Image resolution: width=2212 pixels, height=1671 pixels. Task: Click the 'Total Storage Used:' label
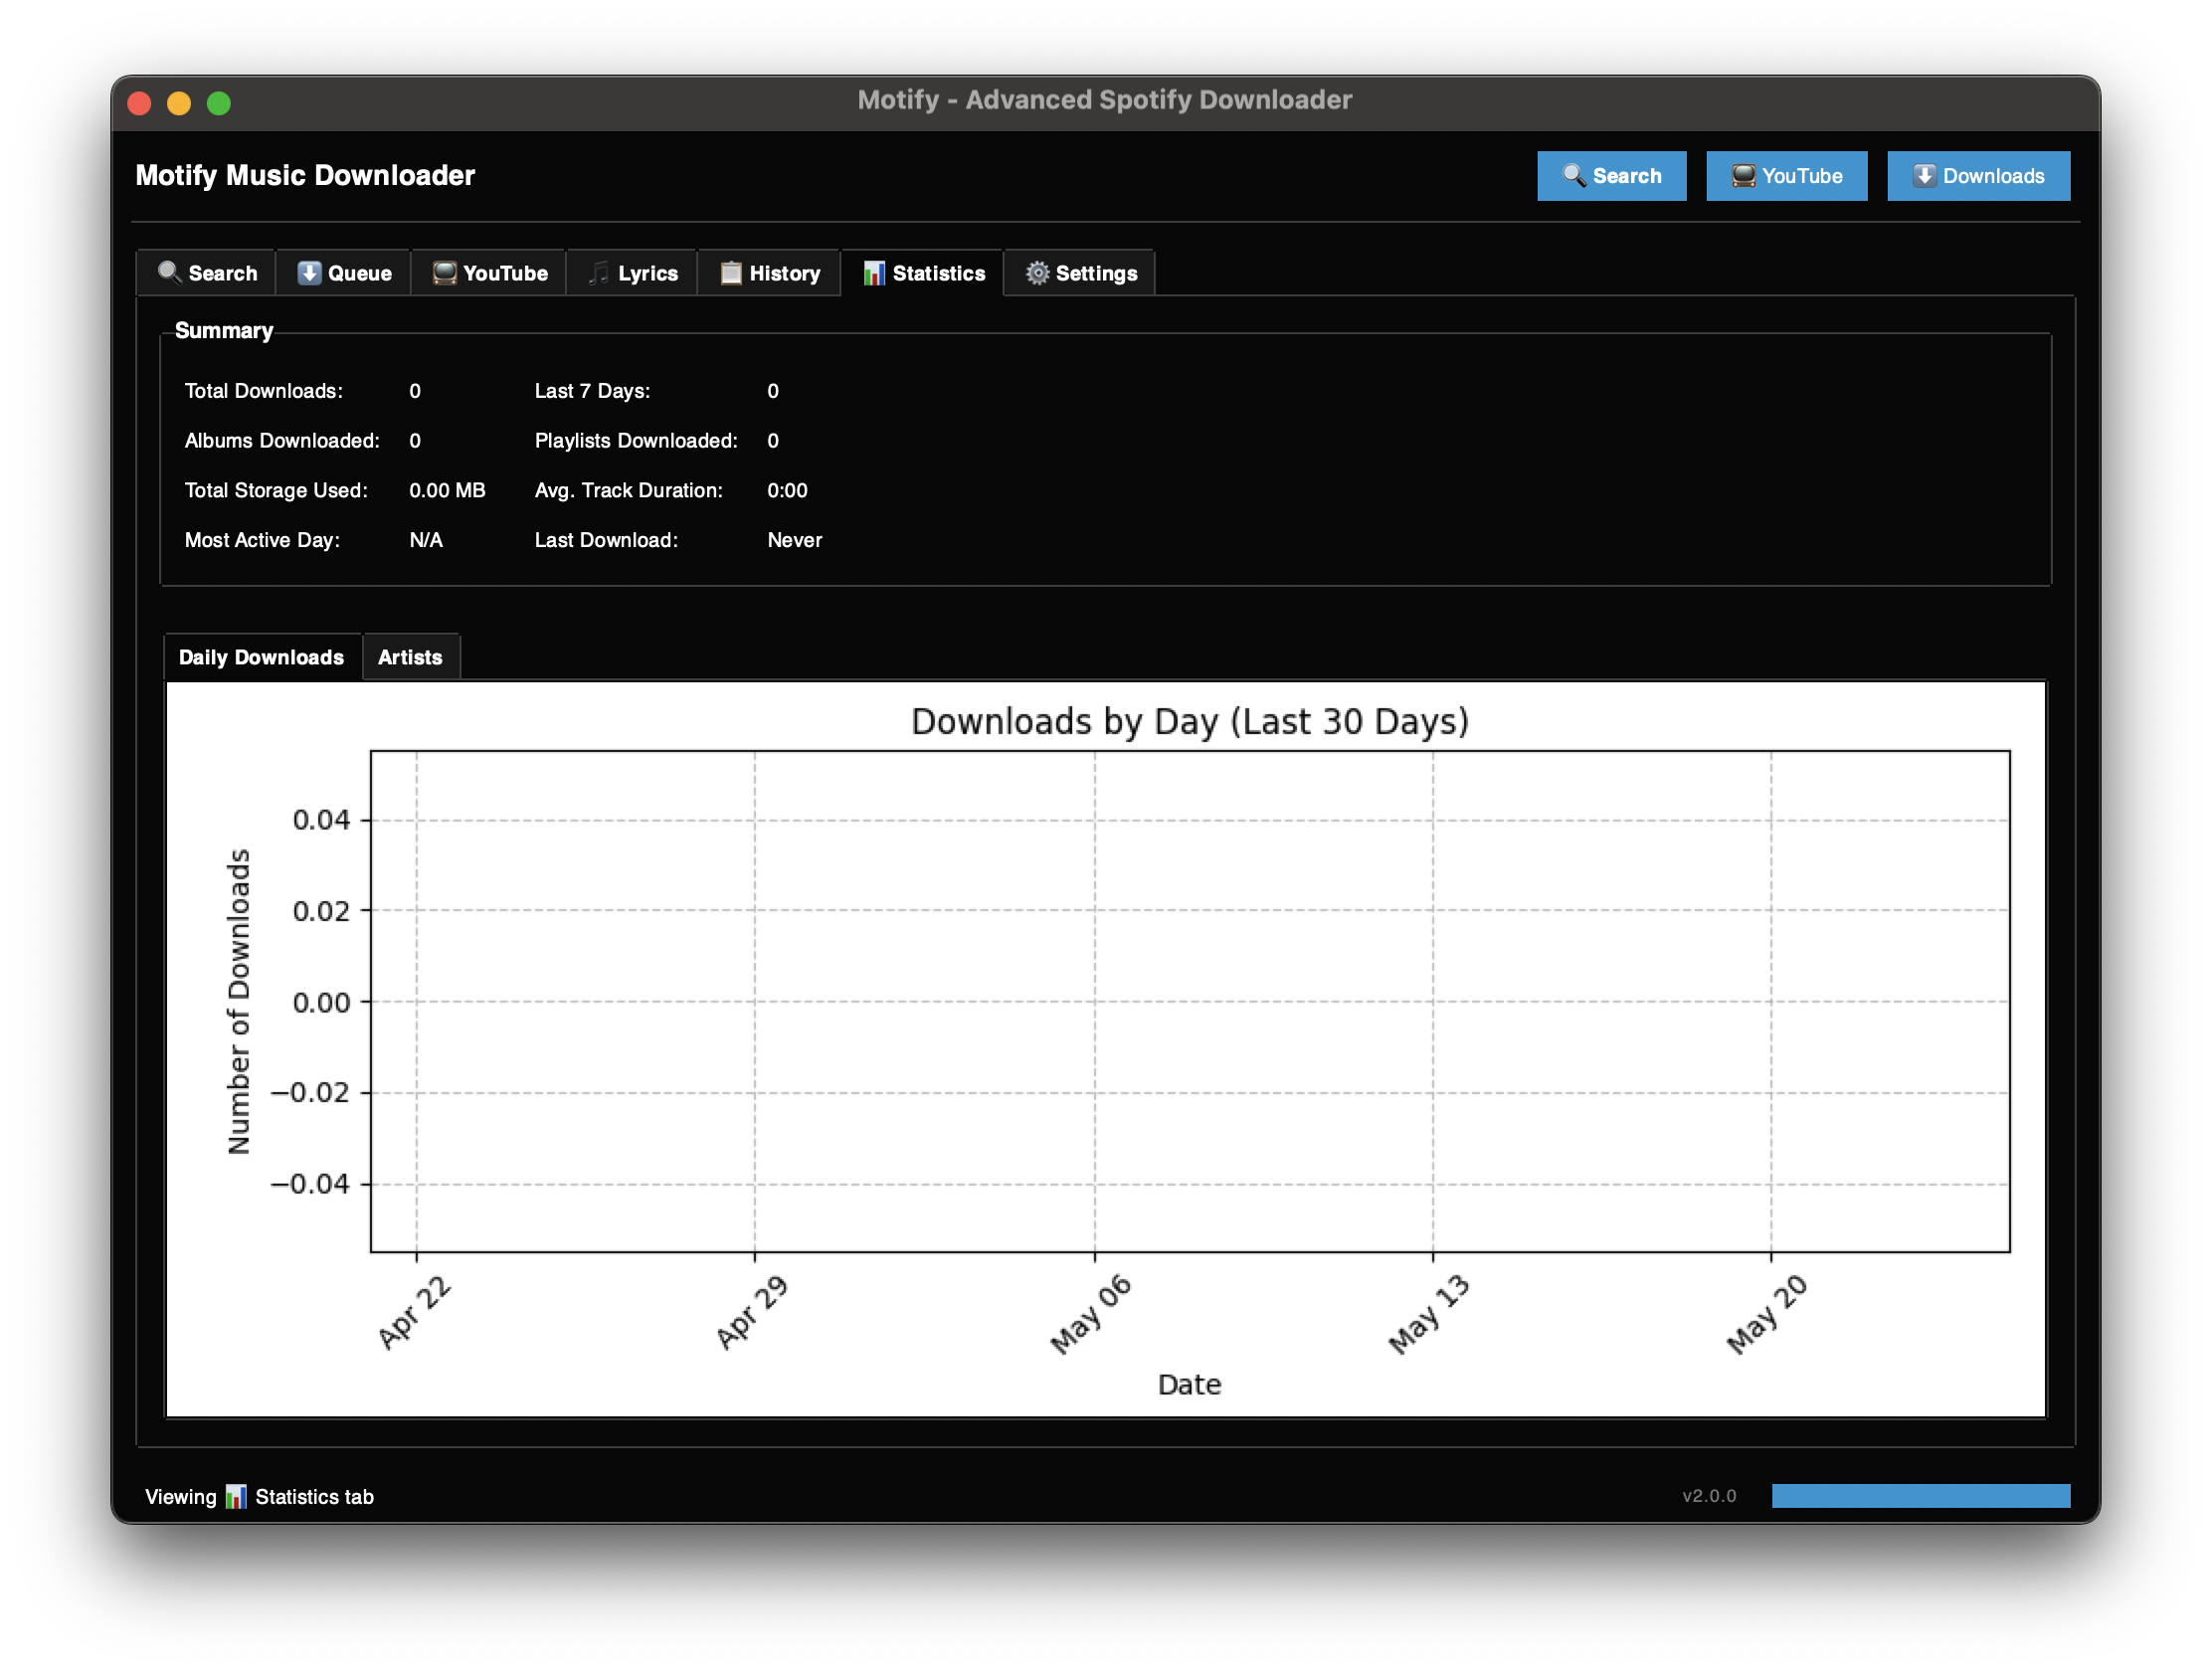[276, 490]
